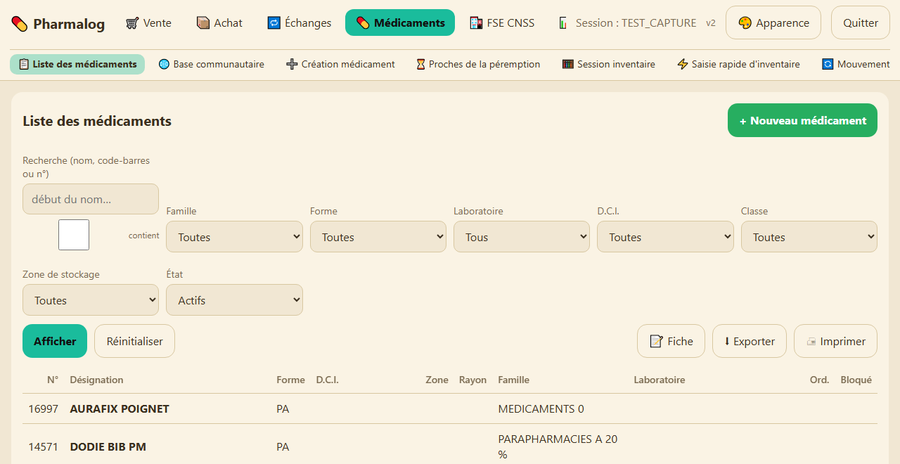Click the Ord. column header
Screen dimensions: 900x464
click(820, 380)
